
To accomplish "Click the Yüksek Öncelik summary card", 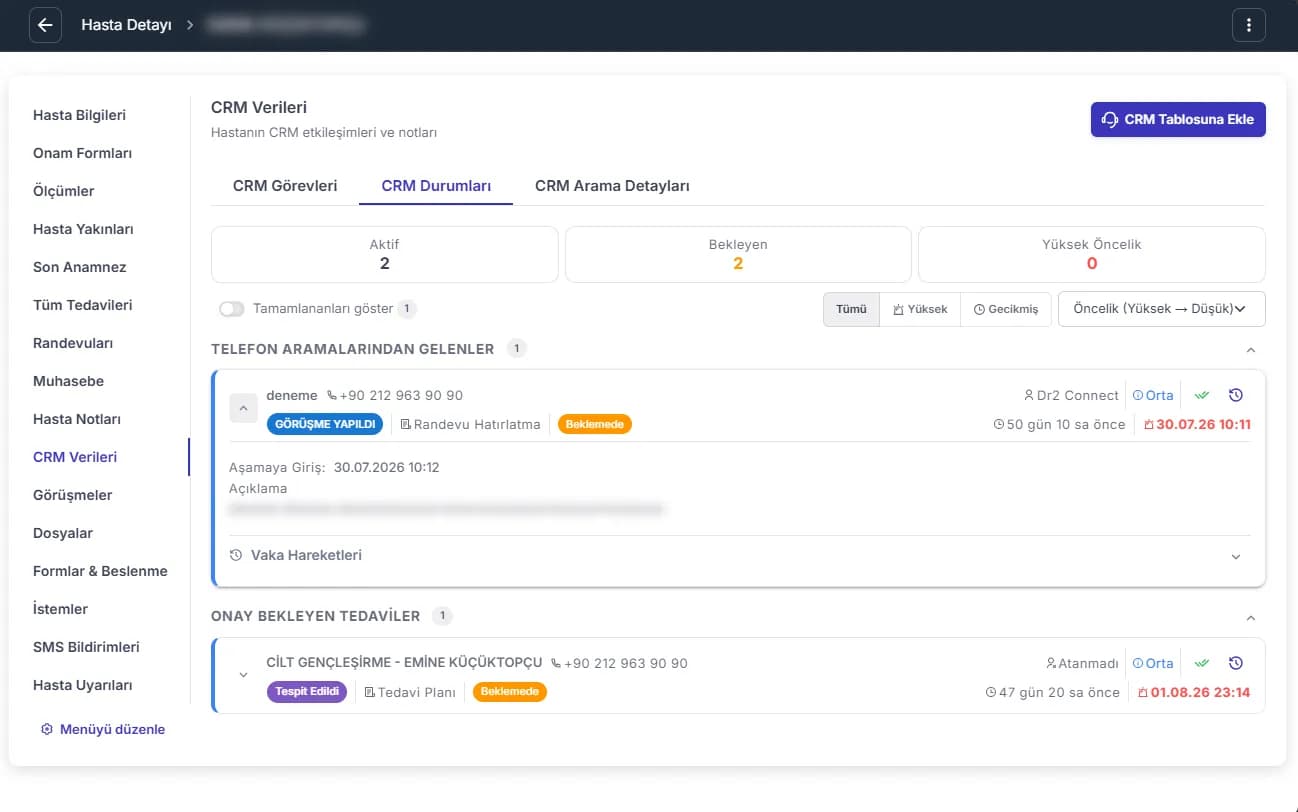I will click(x=1092, y=254).
